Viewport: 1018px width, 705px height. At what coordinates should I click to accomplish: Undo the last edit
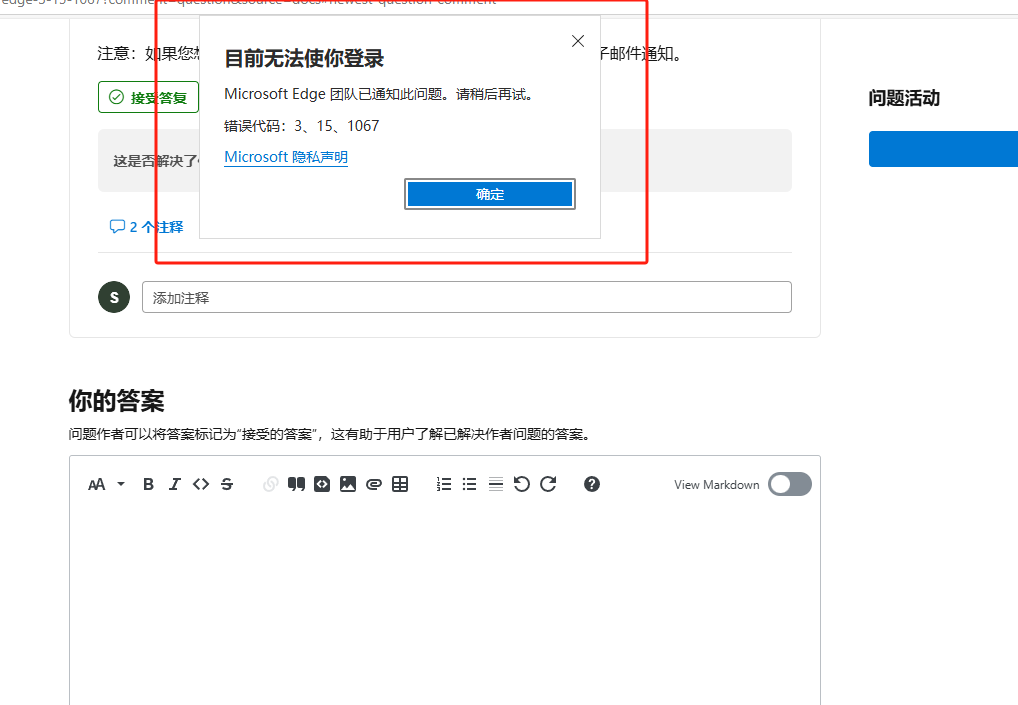click(521, 484)
